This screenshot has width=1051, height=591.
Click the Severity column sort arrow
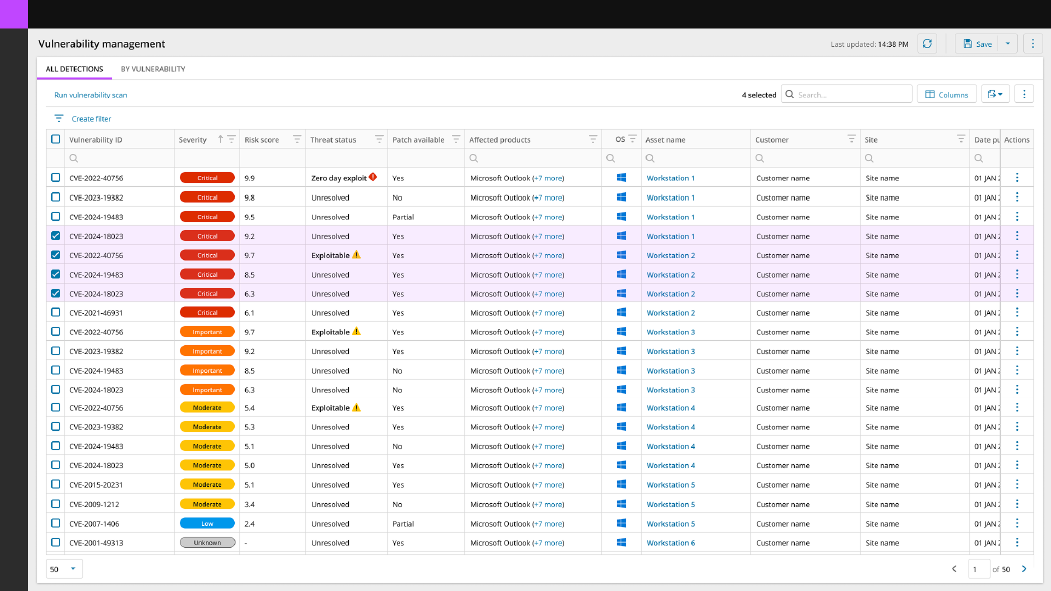tap(220, 140)
